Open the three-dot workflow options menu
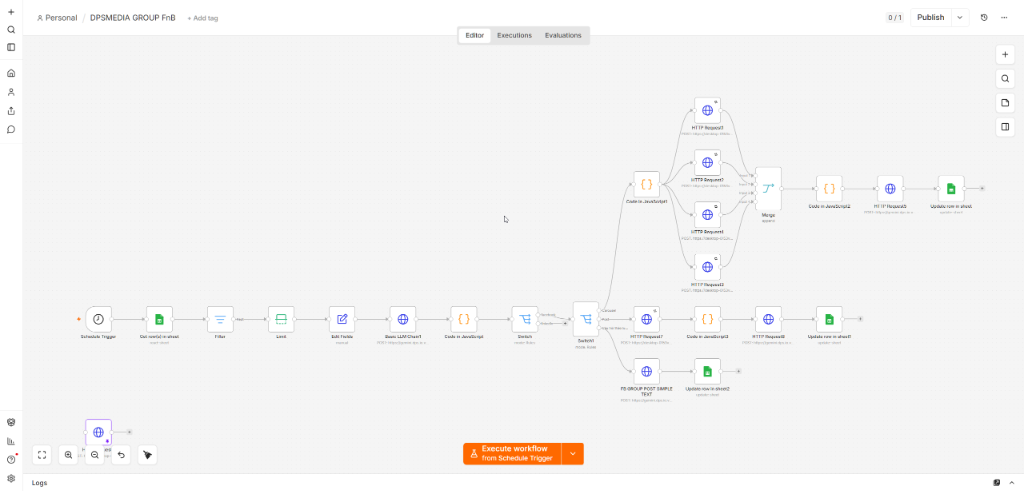The height and width of the screenshot is (491, 1024). [1004, 18]
